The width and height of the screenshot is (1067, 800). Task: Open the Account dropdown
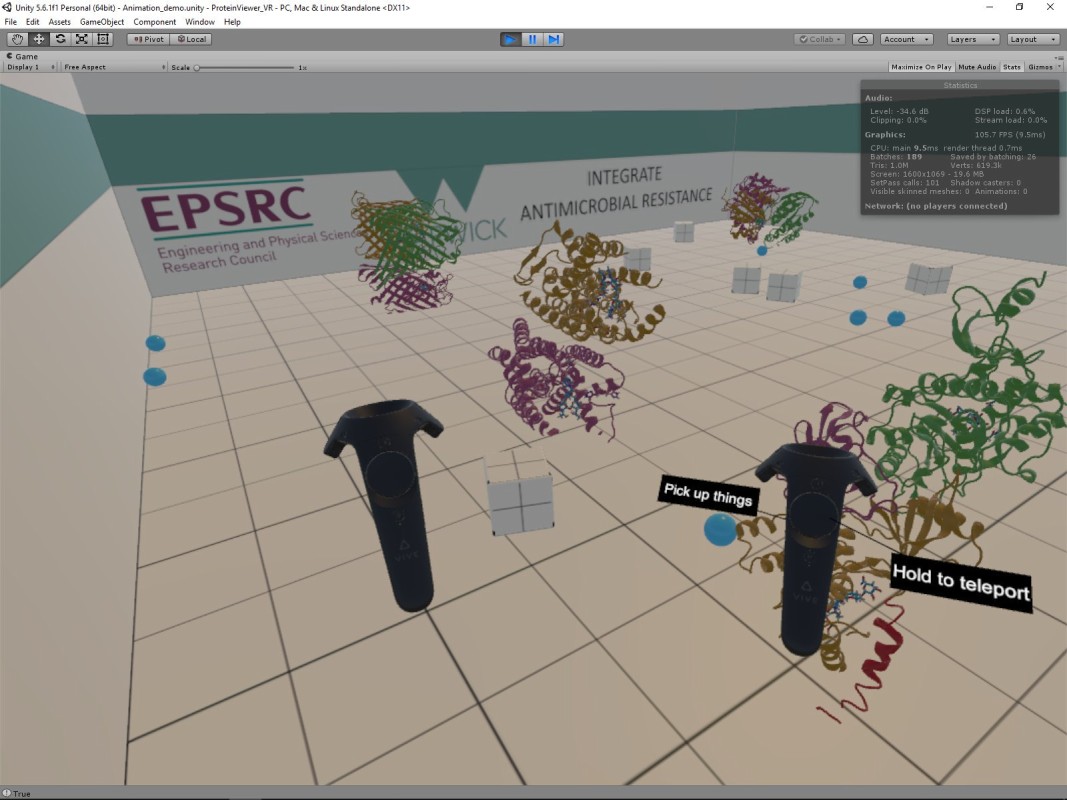pyautogui.click(x=906, y=39)
